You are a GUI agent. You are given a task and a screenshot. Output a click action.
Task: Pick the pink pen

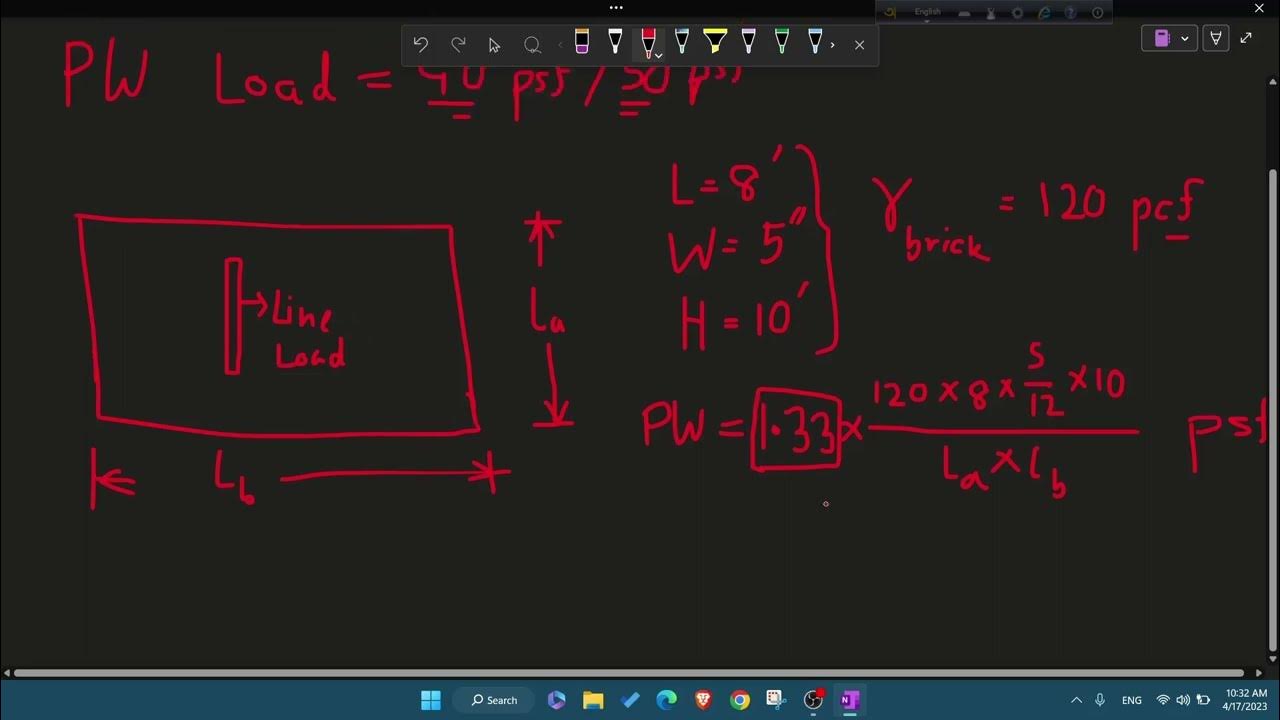[748, 42]
